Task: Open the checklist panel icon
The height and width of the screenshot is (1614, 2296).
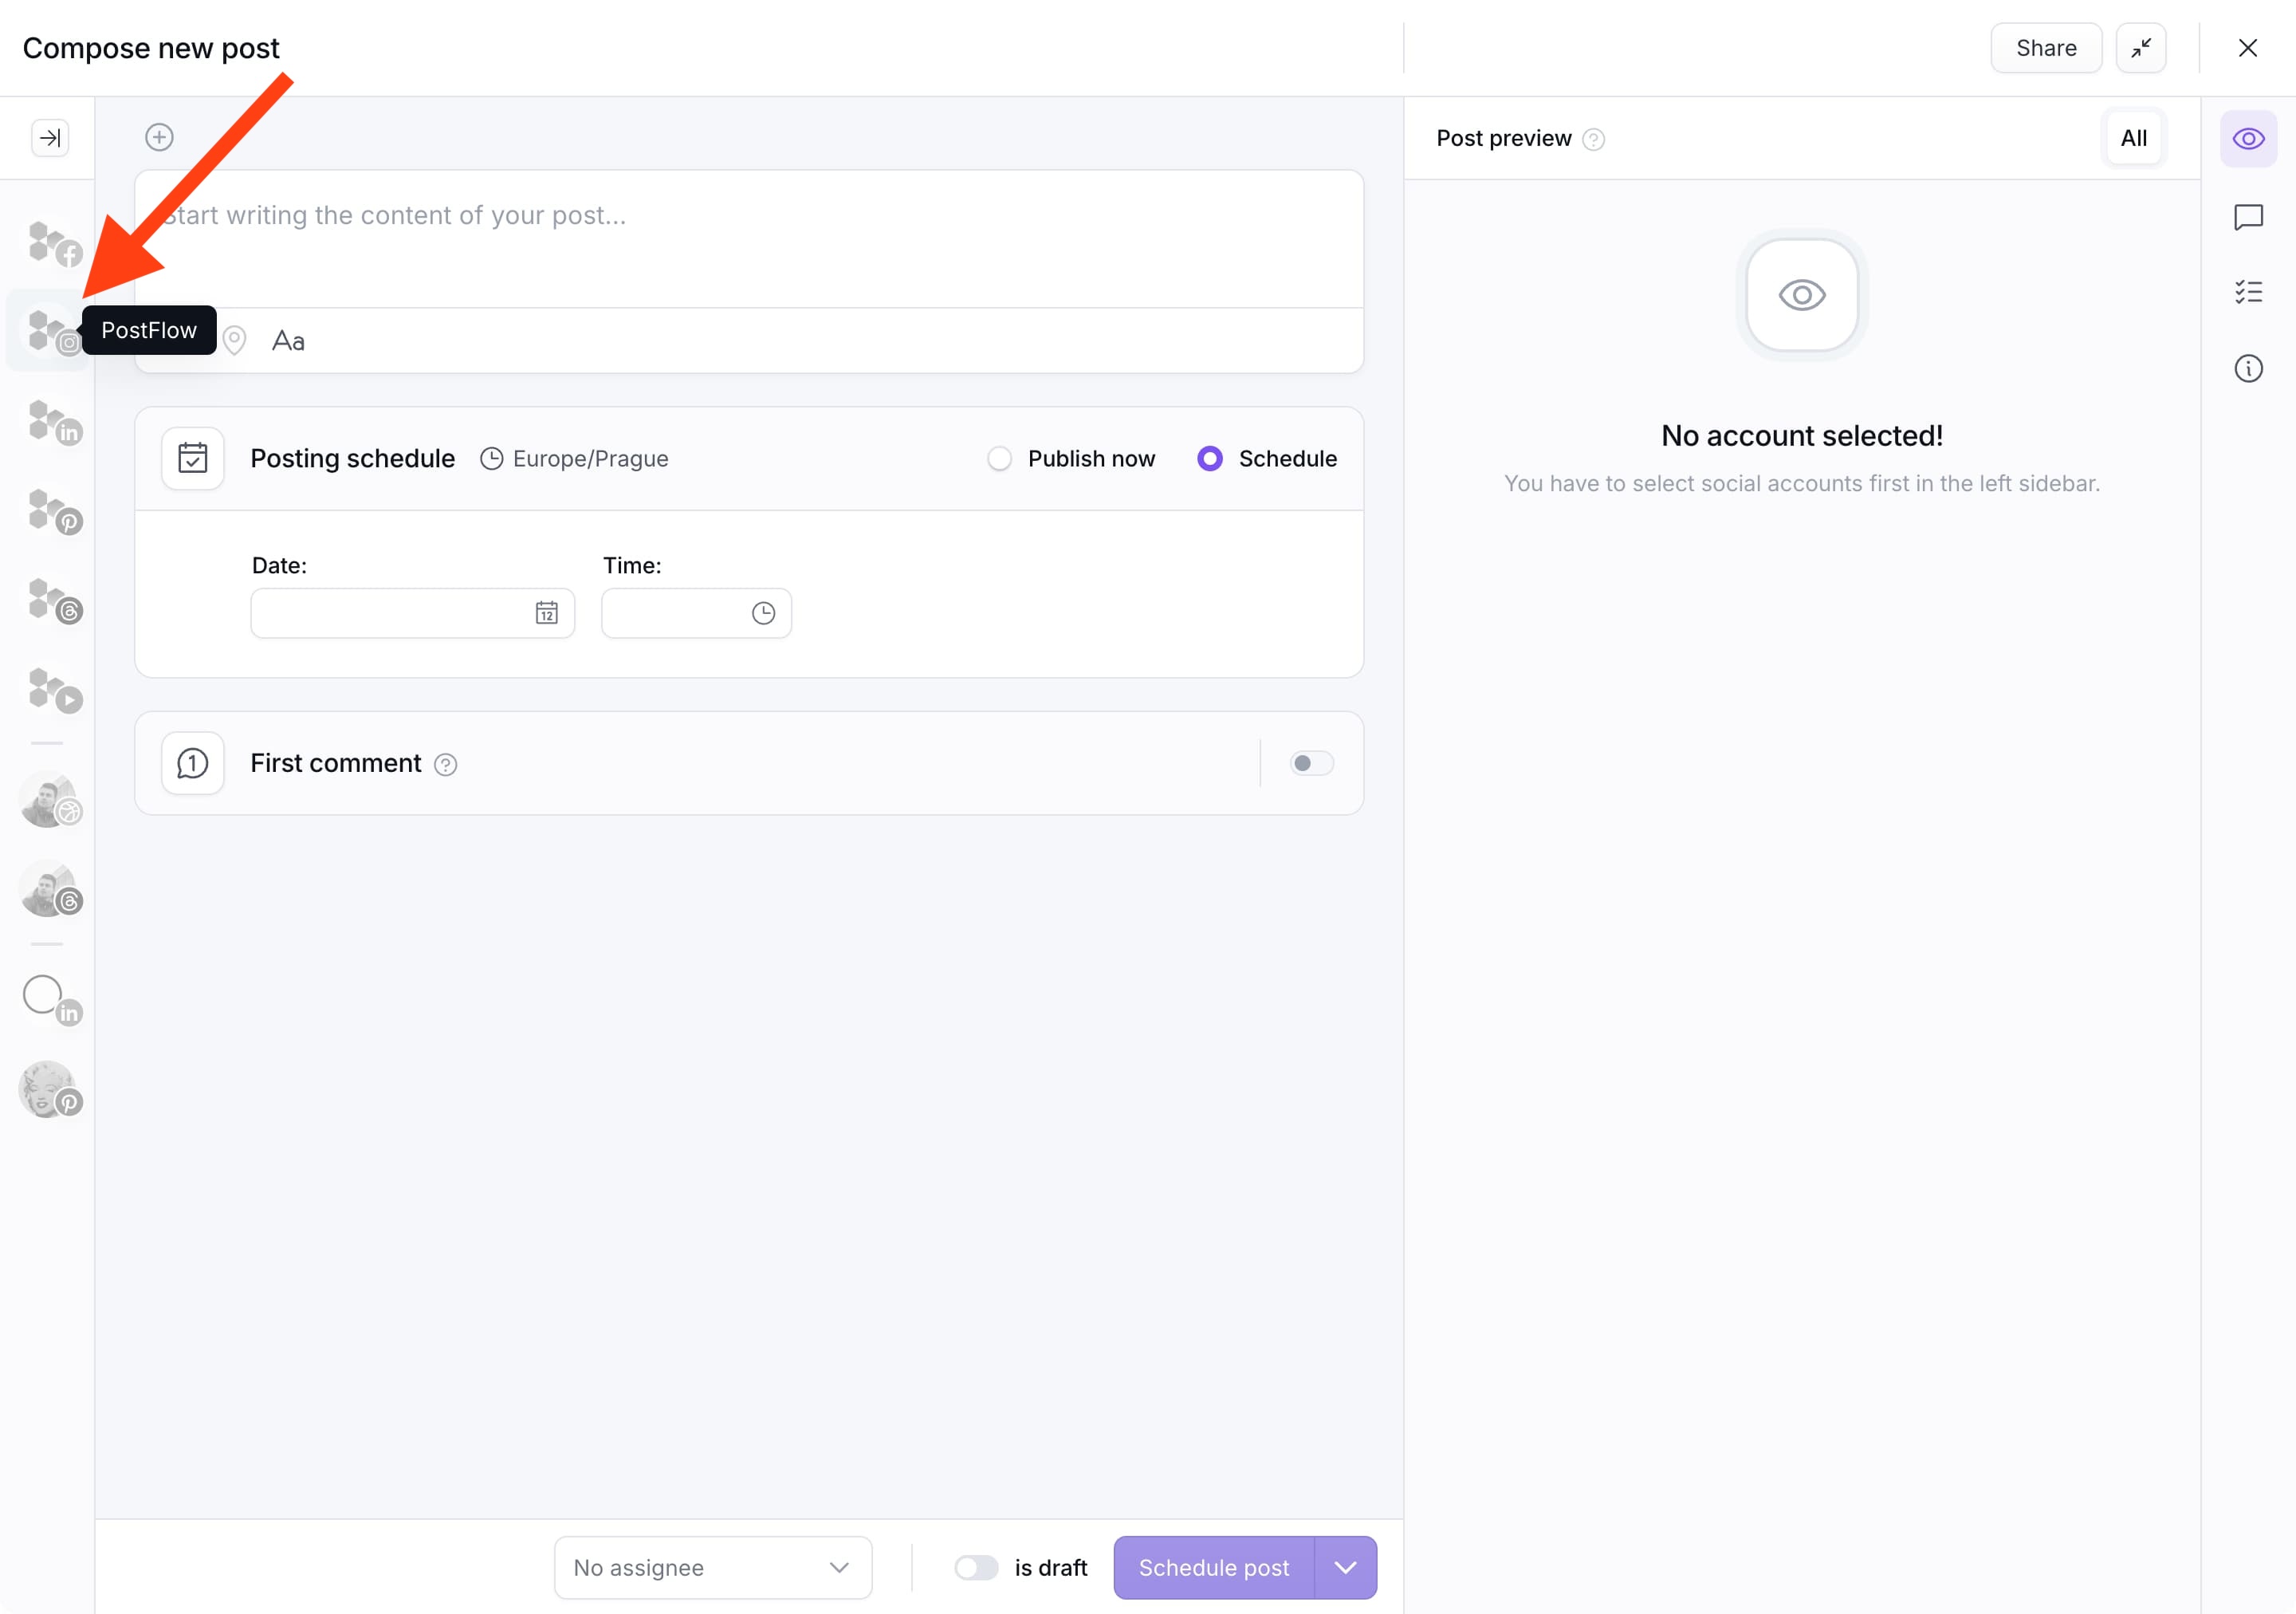Action: pos(2248,292)
